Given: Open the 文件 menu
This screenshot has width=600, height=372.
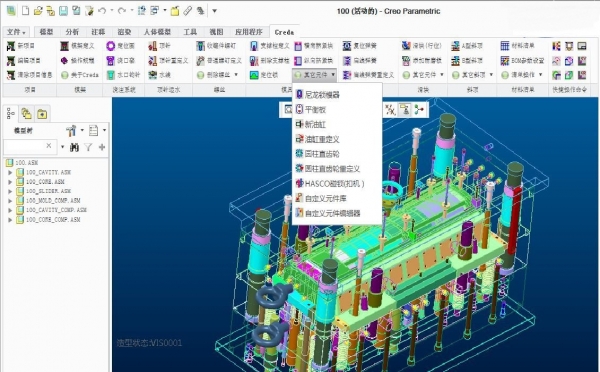Looking at the screenshot, I should (x=16, y=32).
